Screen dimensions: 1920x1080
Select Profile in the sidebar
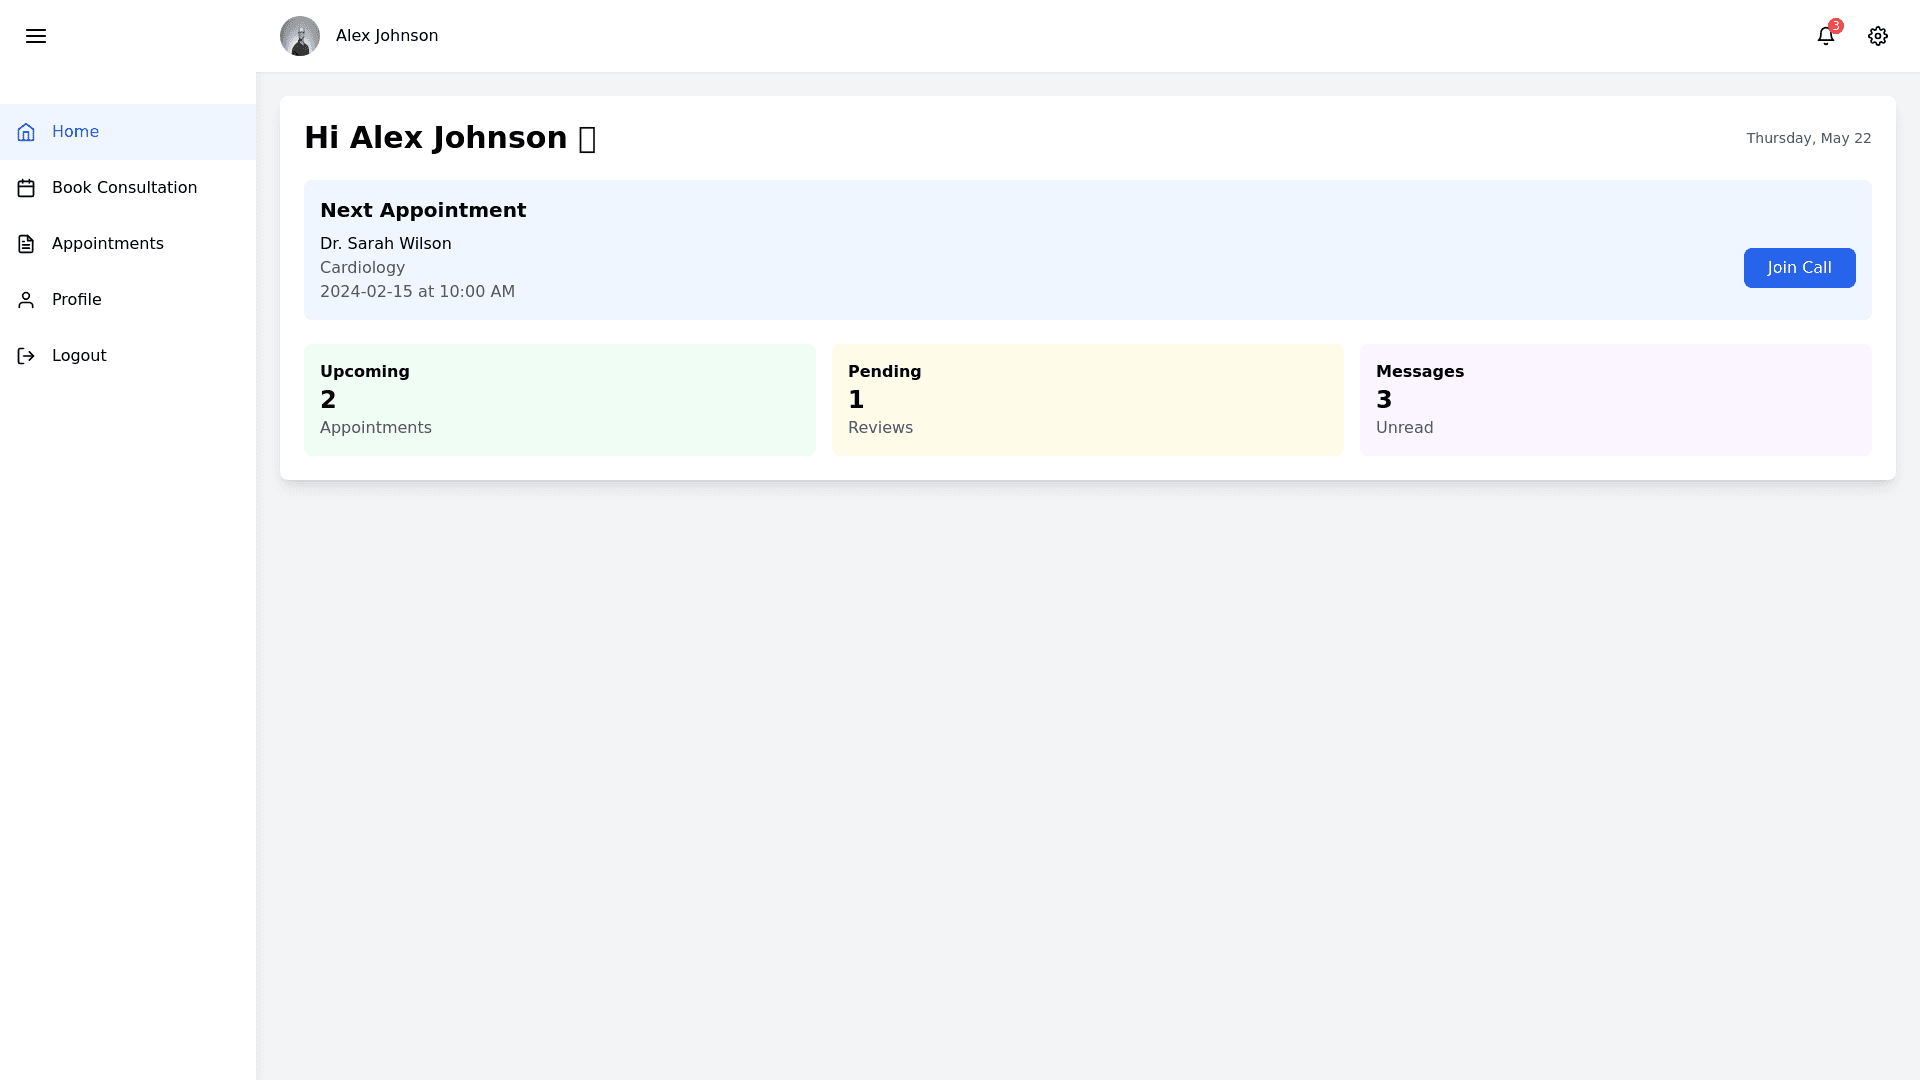[77, 300]
